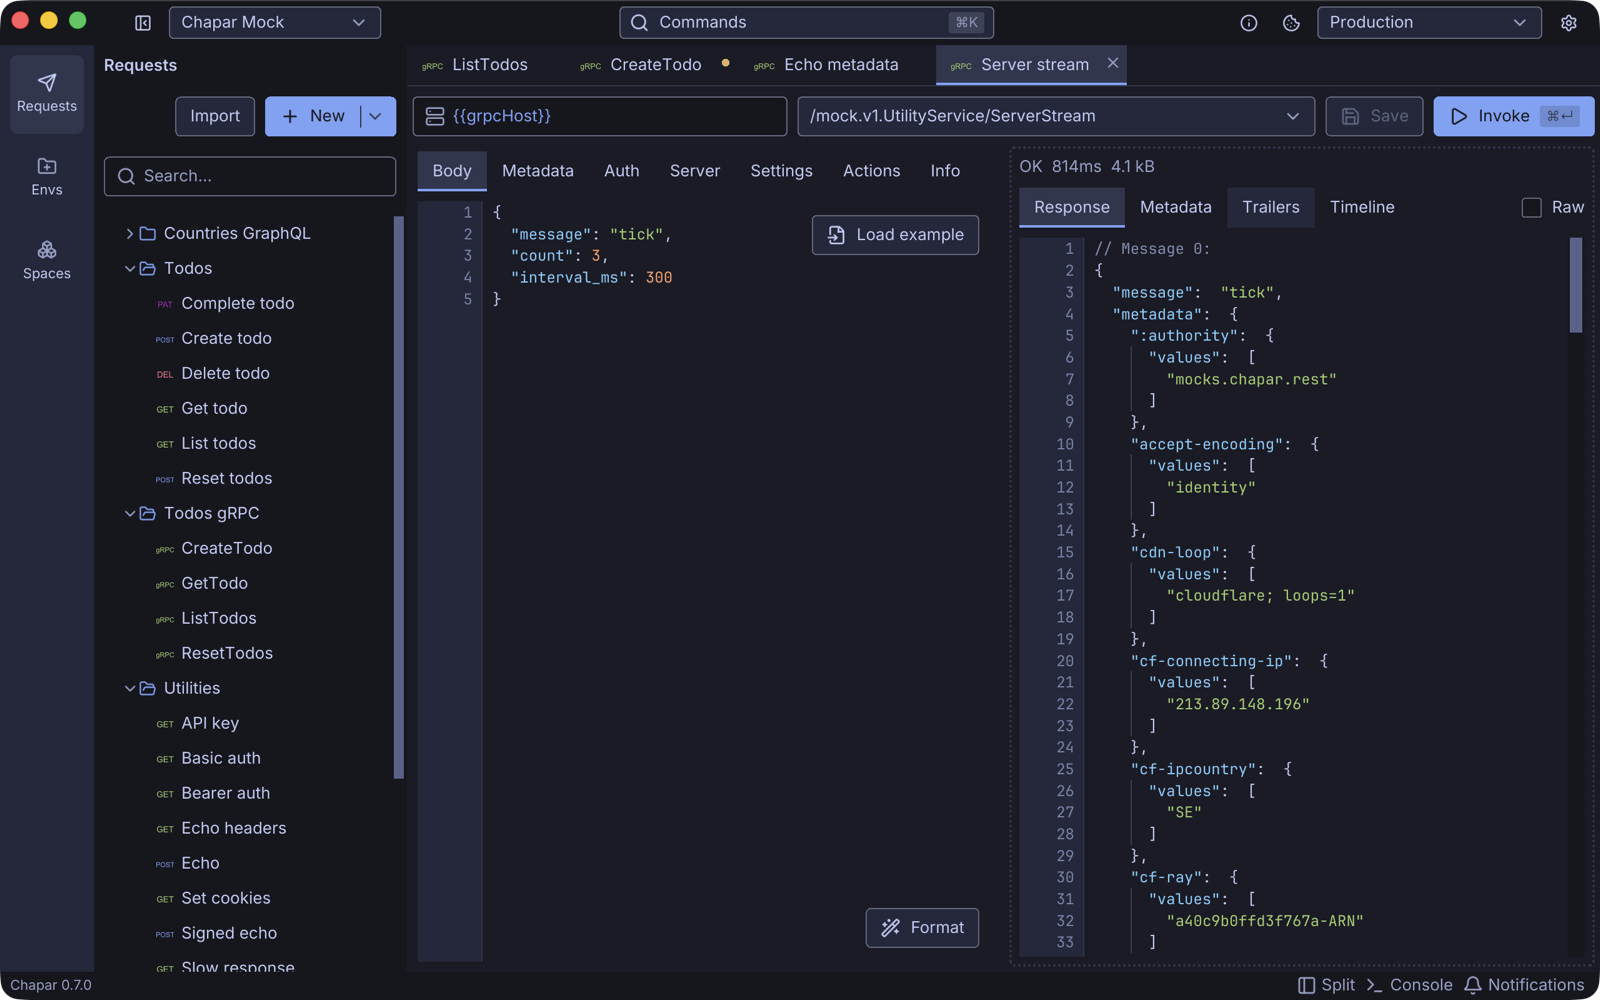Click the search icon in requests search box
Viewport: 1600px width, 1000px height.
point(127,176)
